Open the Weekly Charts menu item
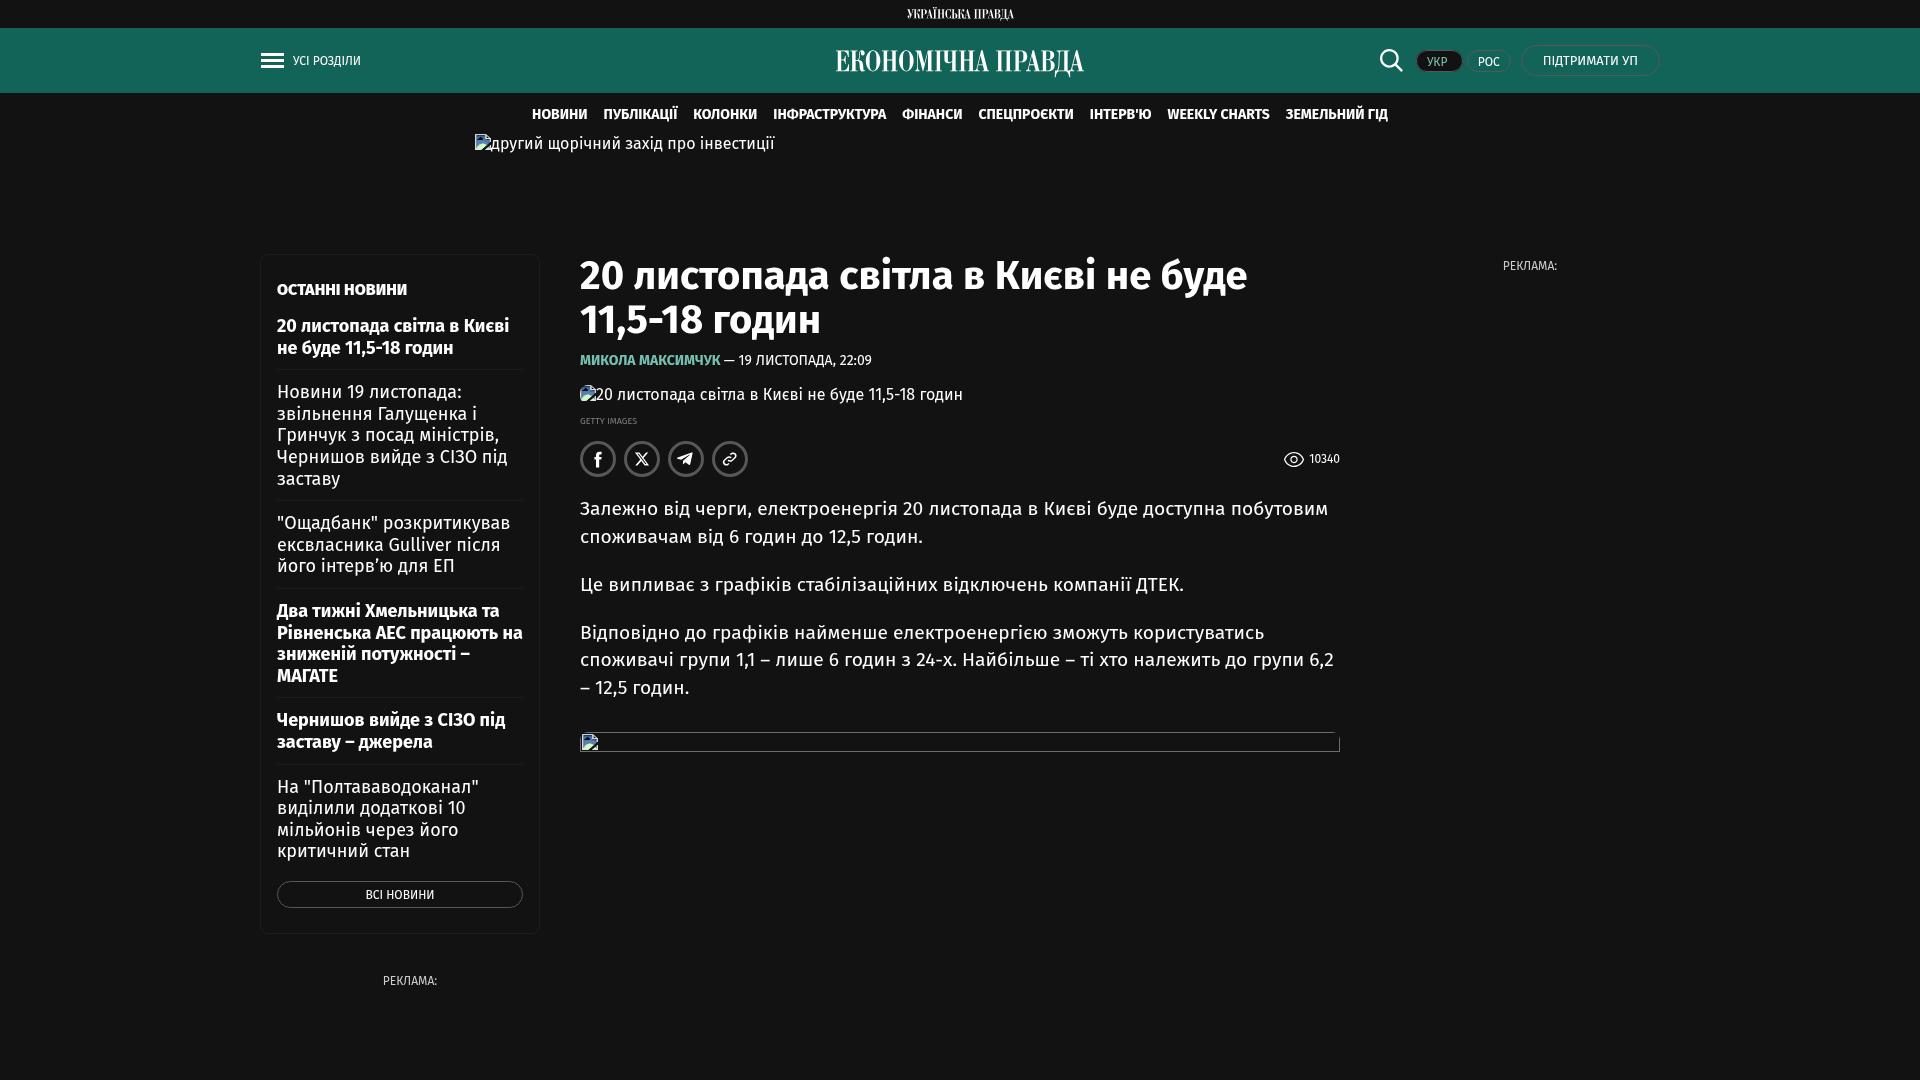This screenshot has width=1920, height=1080. (1218, 114)
